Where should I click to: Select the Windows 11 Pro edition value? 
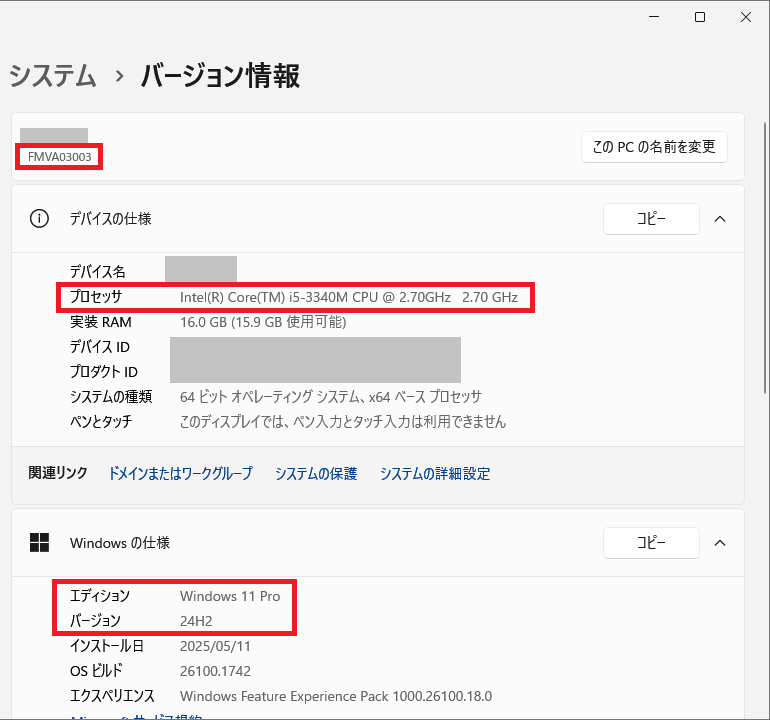tap(230, 596)
